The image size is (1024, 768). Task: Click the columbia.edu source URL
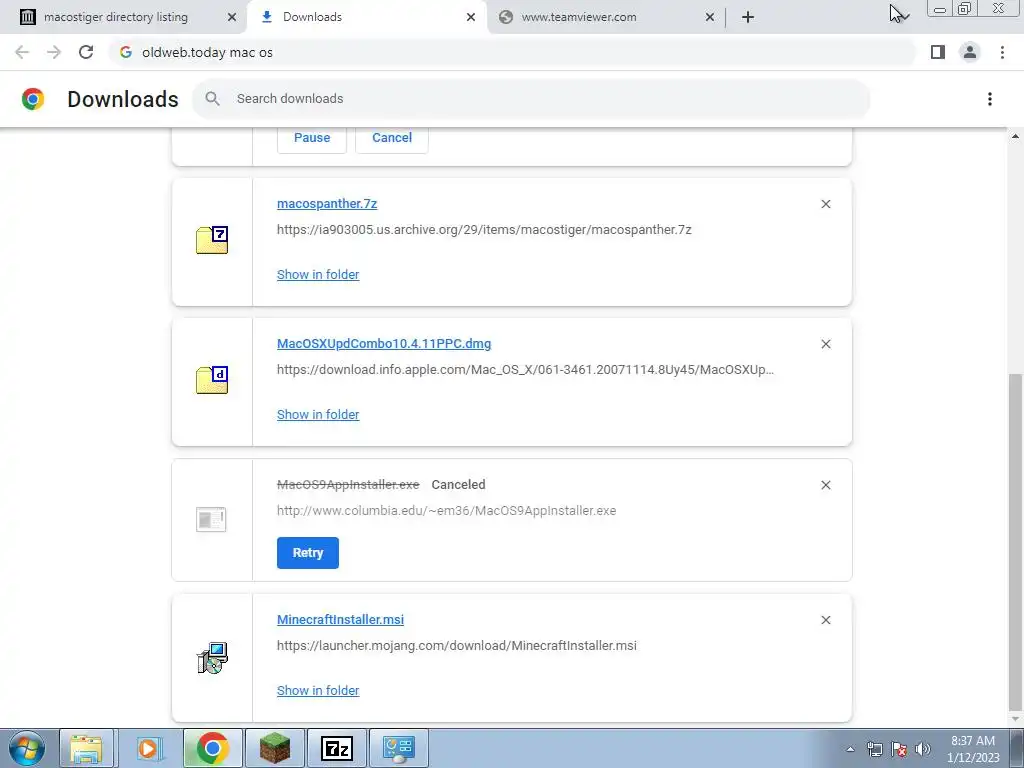pos(447,511)
